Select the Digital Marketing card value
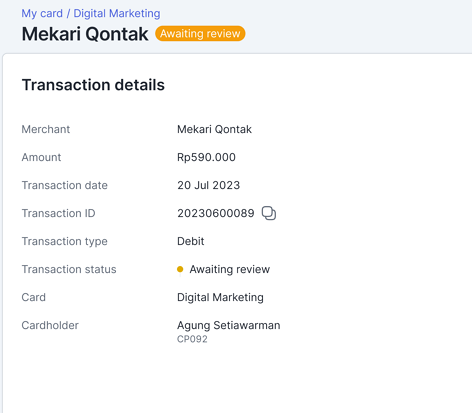 pyautogui.click(x=220, y=297)
